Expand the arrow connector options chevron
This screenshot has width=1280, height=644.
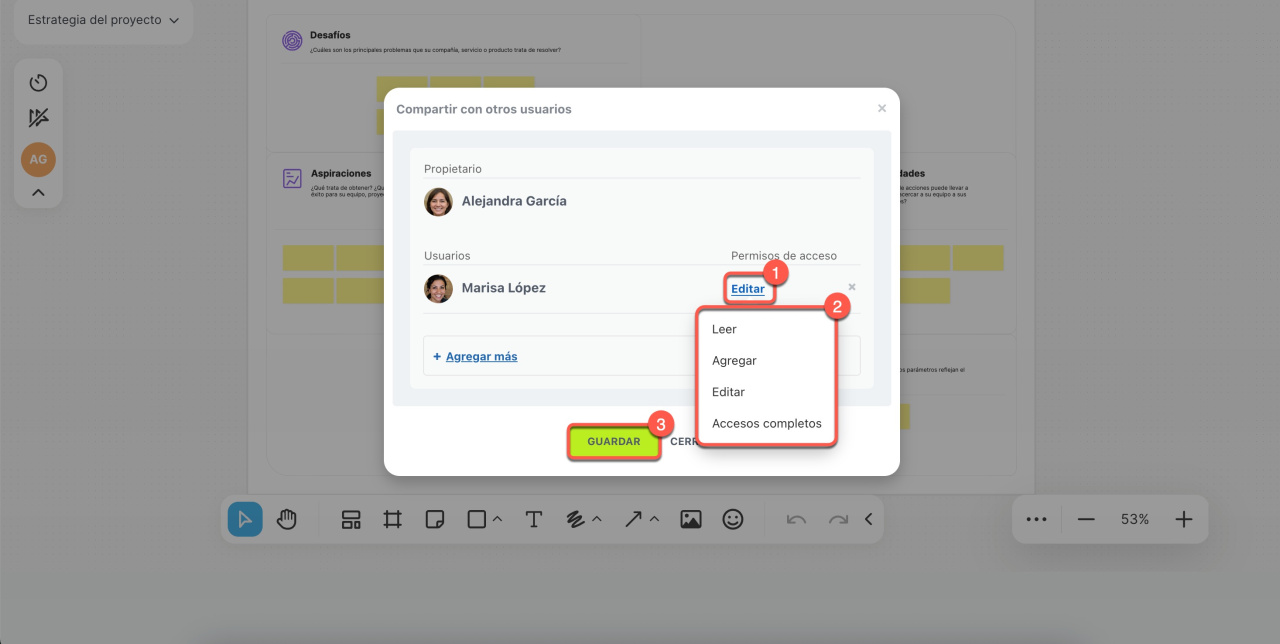(x=655, y=519)
